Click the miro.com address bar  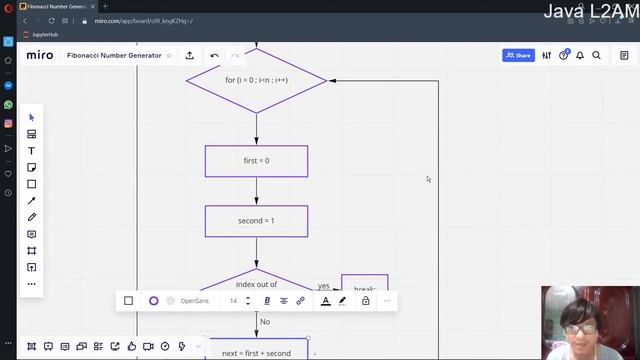(x=144, y=21)
